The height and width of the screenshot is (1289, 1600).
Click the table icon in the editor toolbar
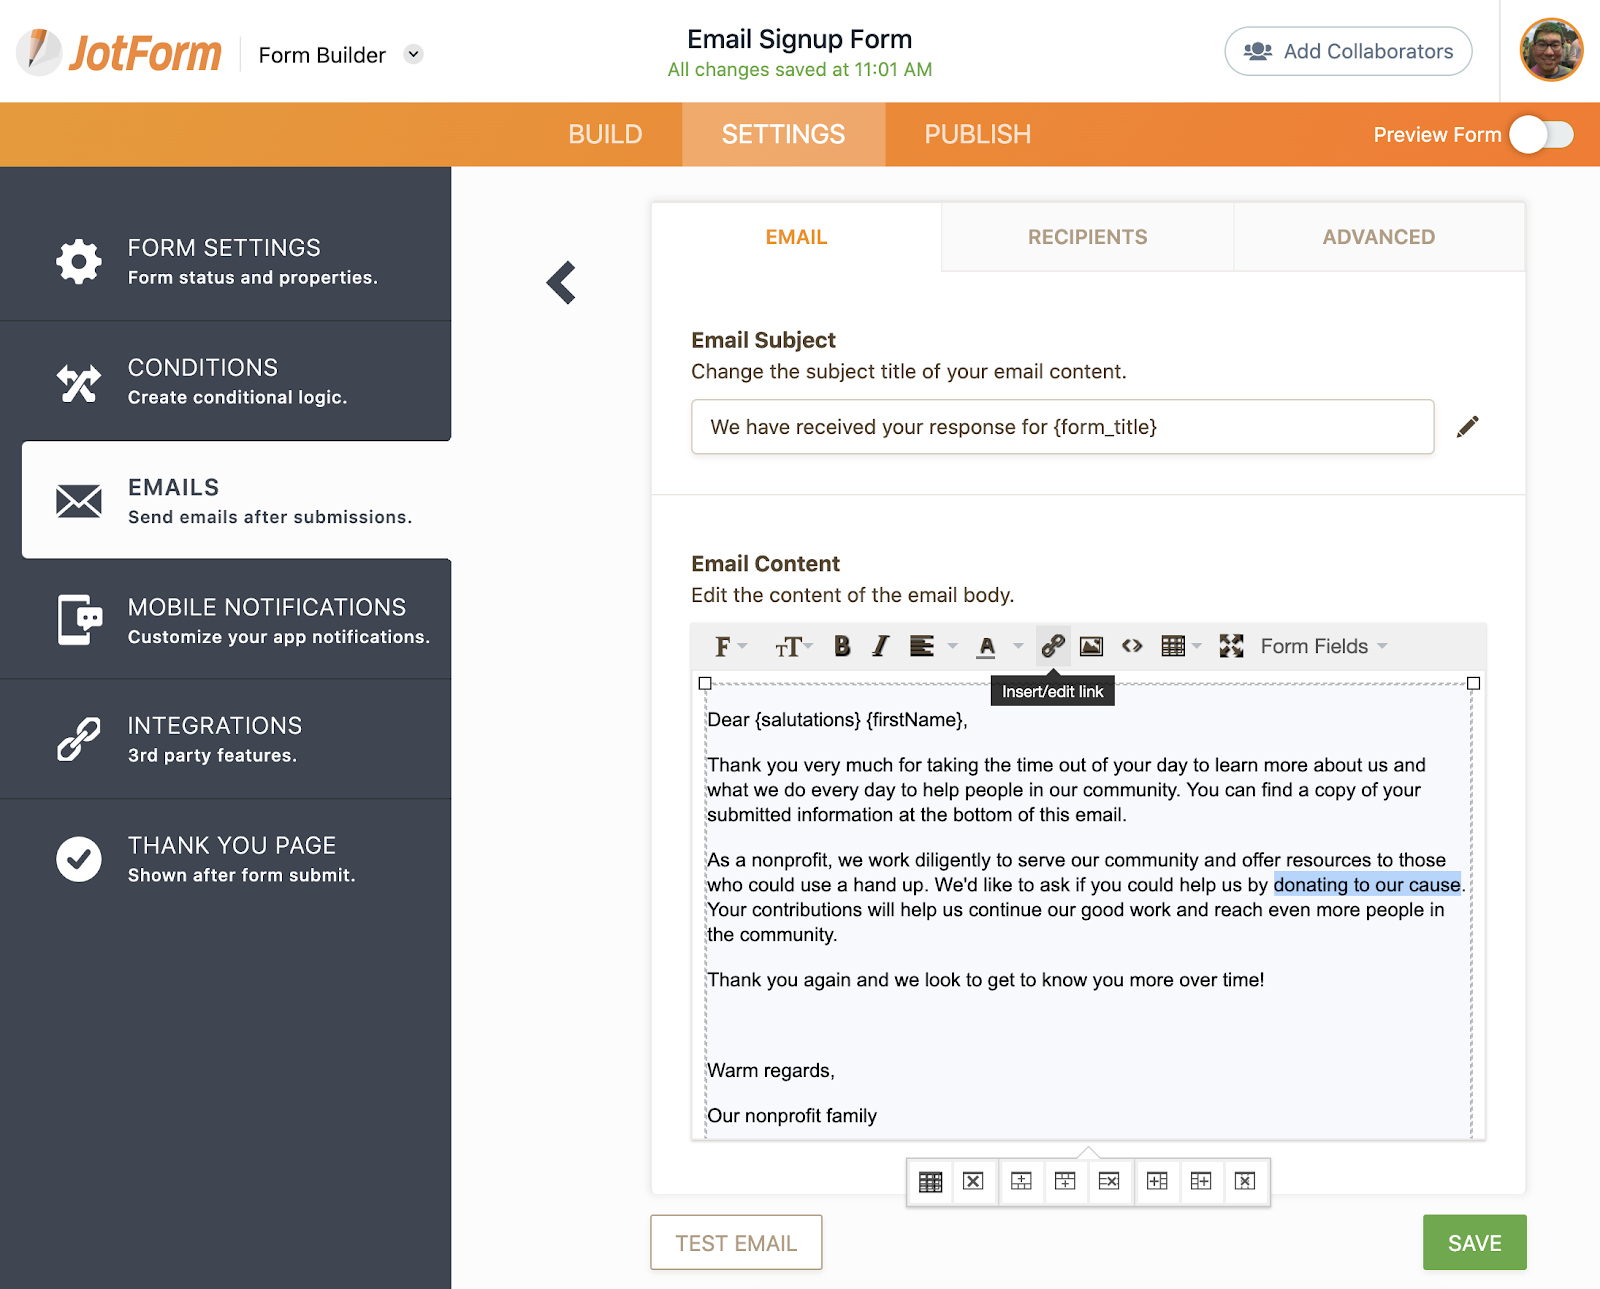click(1173, 646)
